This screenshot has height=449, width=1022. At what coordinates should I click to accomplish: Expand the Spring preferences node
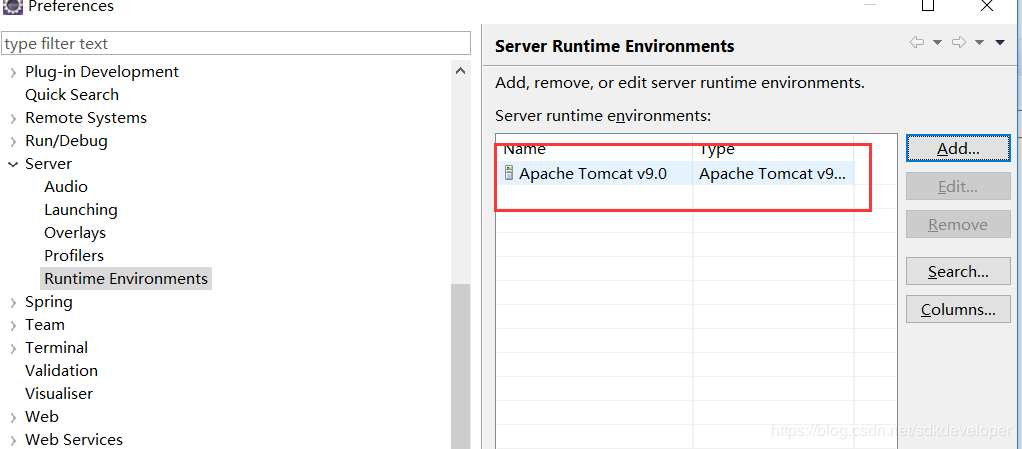coord(12,302)
